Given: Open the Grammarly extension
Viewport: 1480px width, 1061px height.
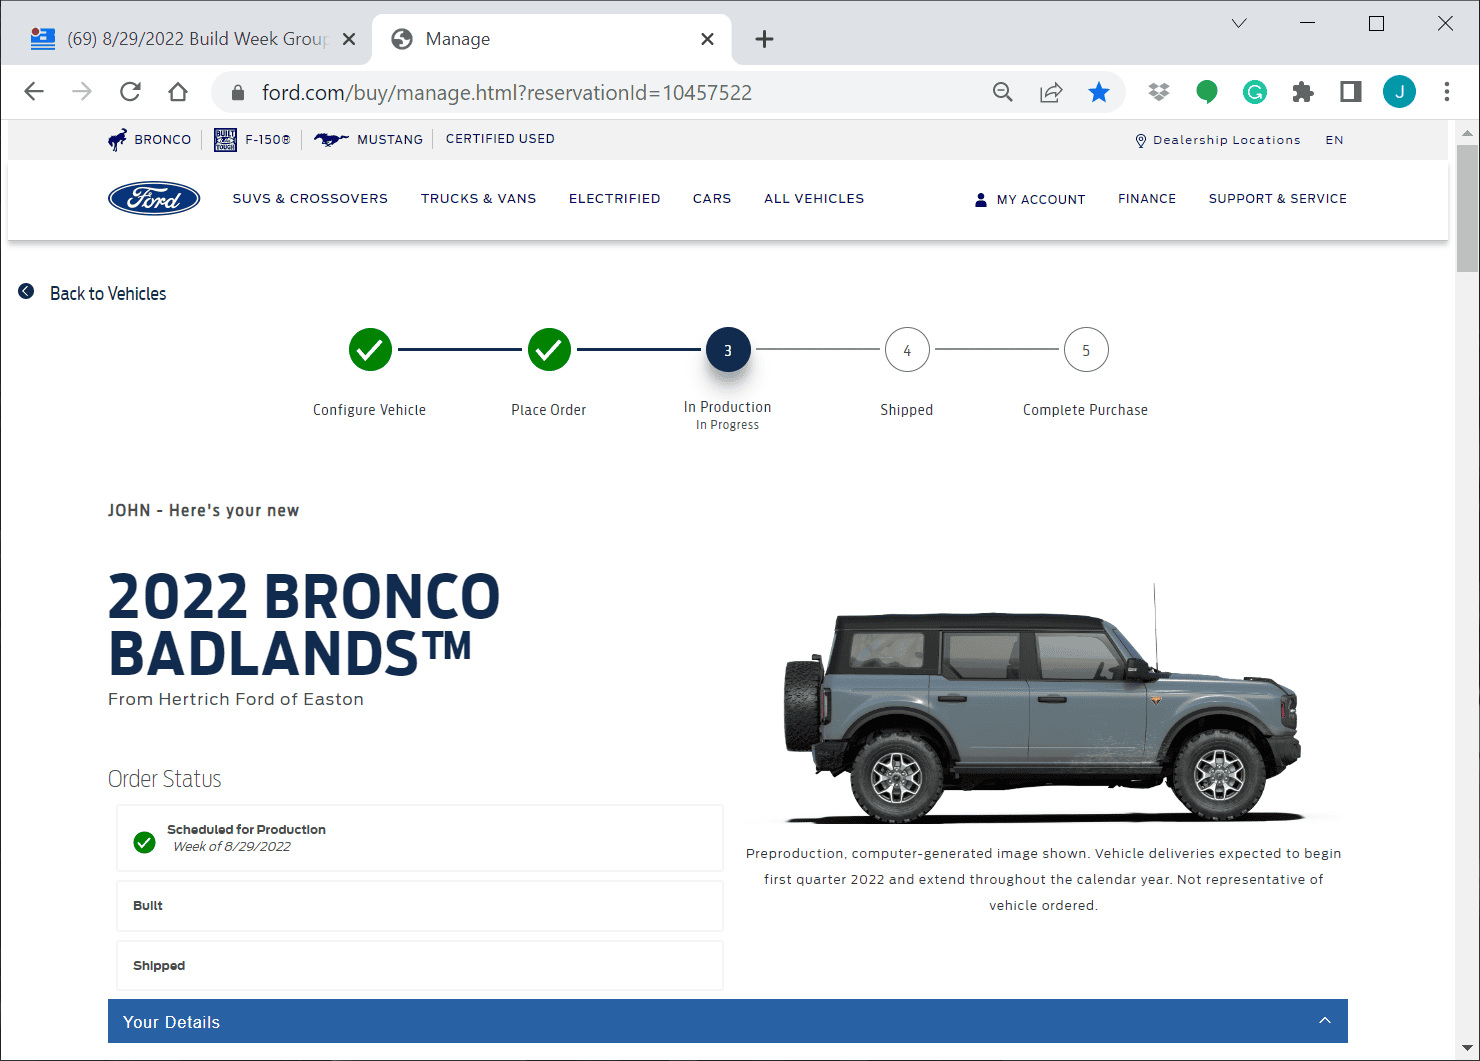Looking at the screenshot, I should [1255, 93].
